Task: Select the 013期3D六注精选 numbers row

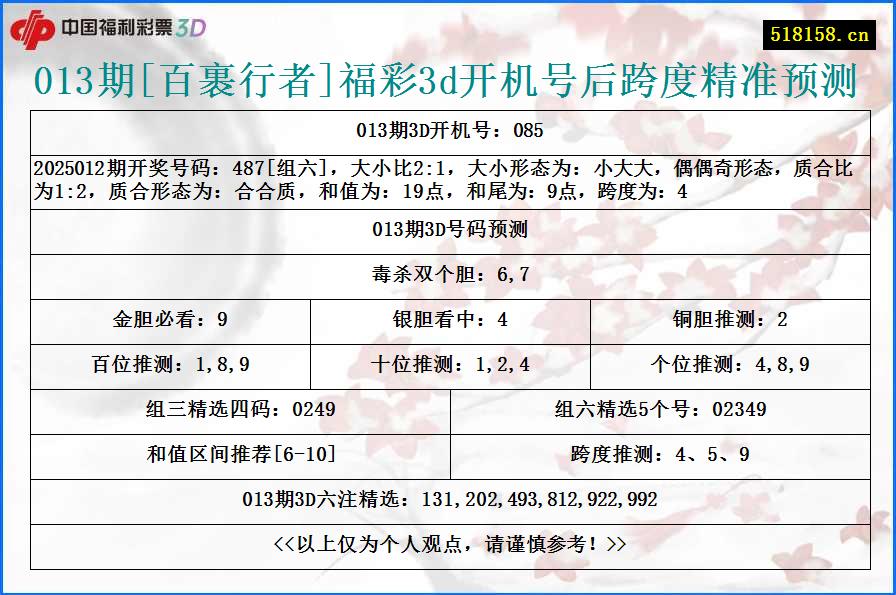Action: 448,496
